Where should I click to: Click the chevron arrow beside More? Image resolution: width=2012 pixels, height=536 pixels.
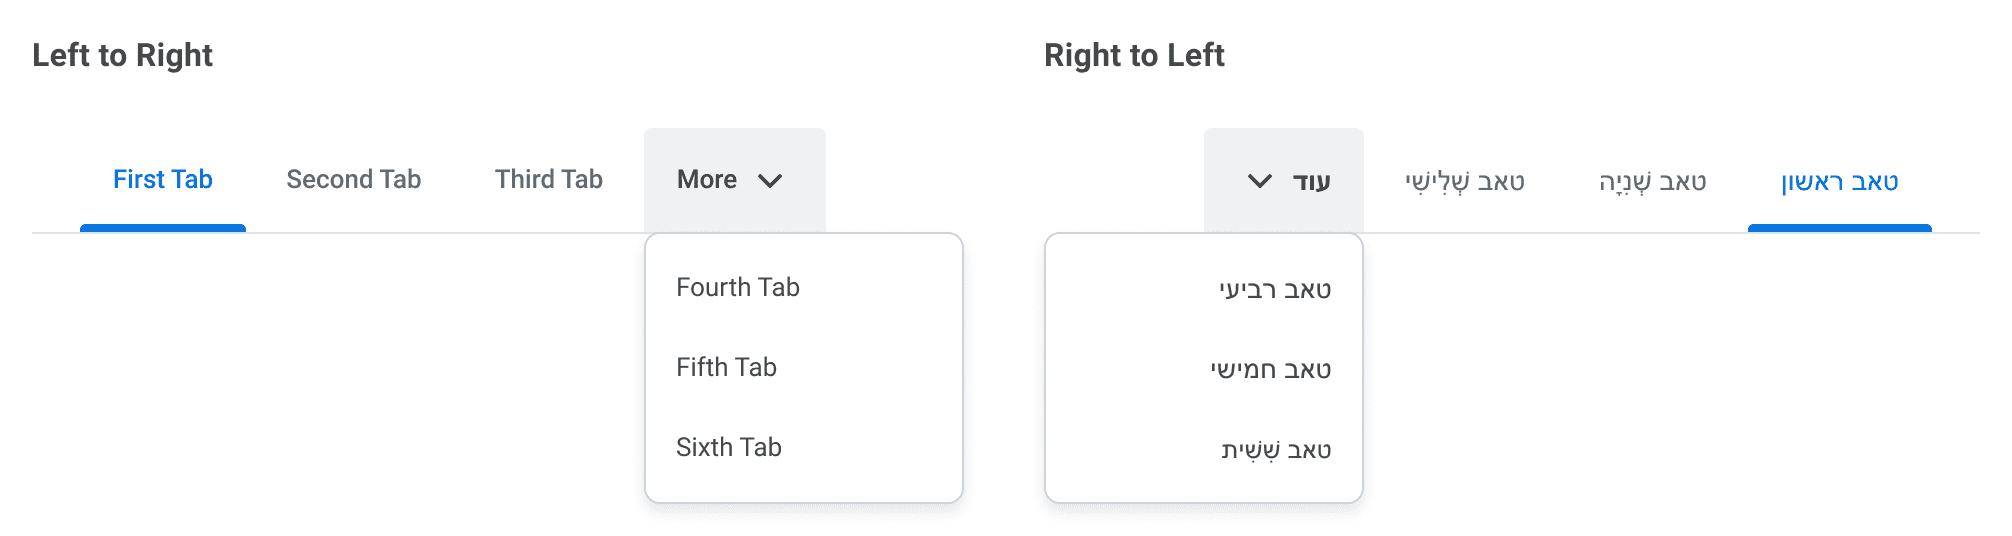[x=770, y=181]
